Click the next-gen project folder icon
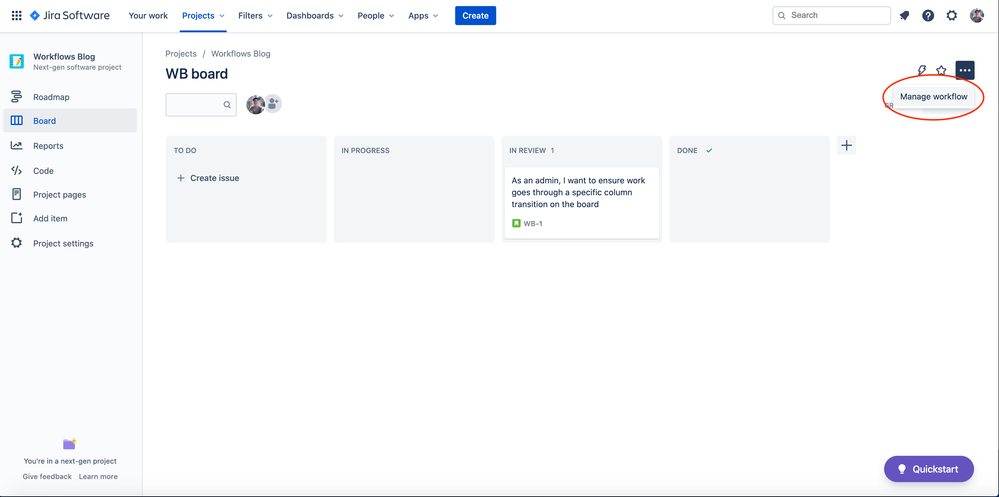The height and width of the screenshot is (497, 999). [69, 444]
